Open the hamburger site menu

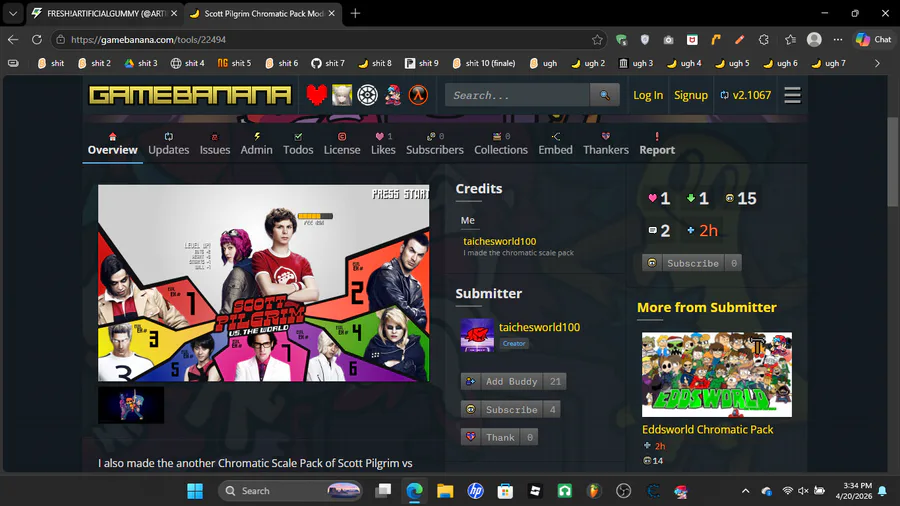pyautogui.click(x=792, y=95)
